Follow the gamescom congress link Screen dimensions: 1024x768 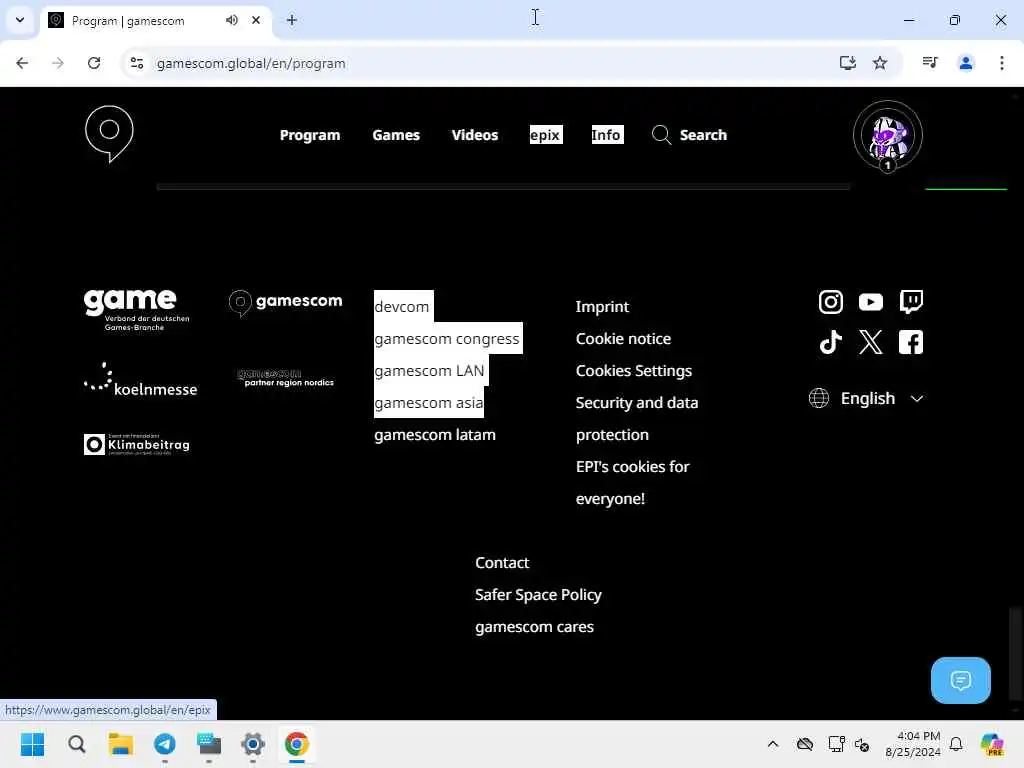pyautogui.click(x=447, y=338)
